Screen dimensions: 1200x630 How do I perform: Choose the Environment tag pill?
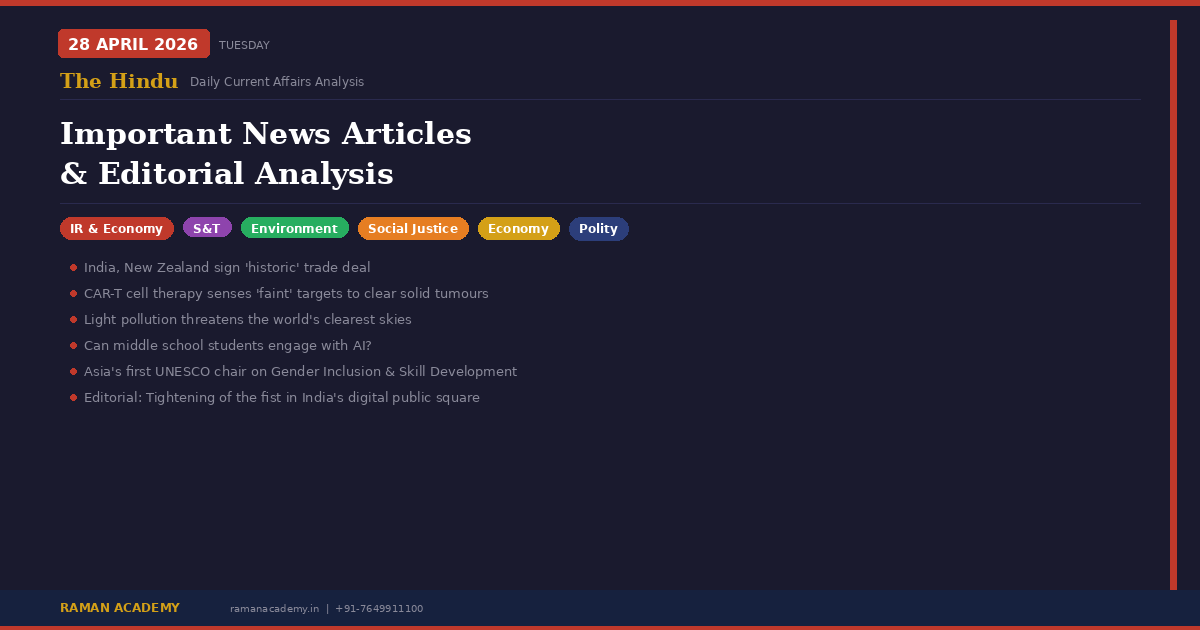tap(294, 229)
